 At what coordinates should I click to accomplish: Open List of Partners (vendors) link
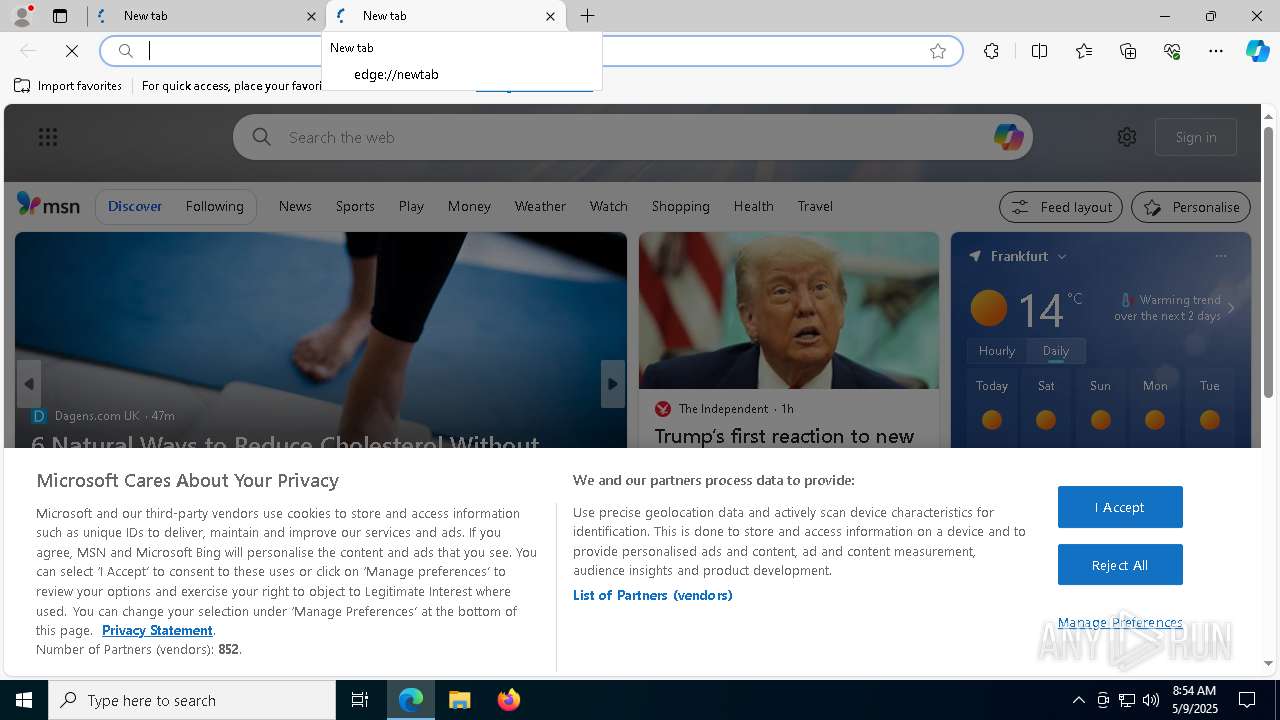(652, 595)
